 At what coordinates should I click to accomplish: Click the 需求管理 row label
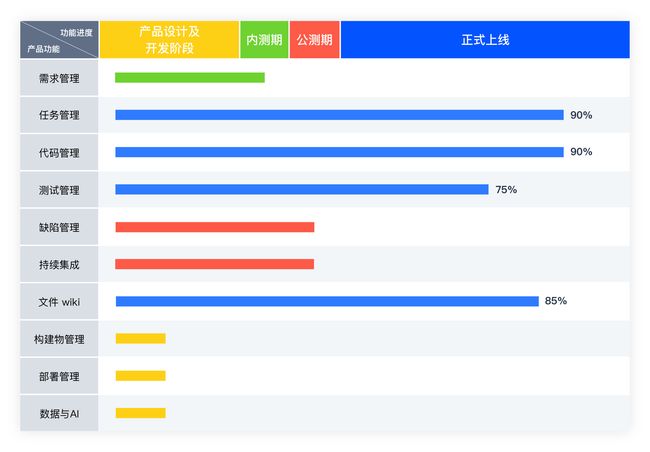59,78
